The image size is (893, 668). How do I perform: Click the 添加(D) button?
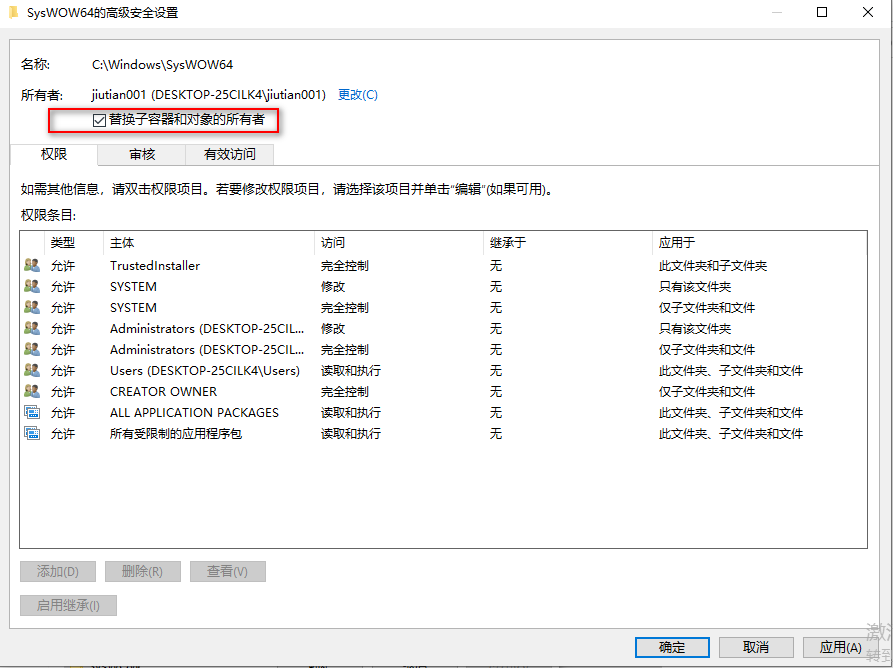(58, 571)
